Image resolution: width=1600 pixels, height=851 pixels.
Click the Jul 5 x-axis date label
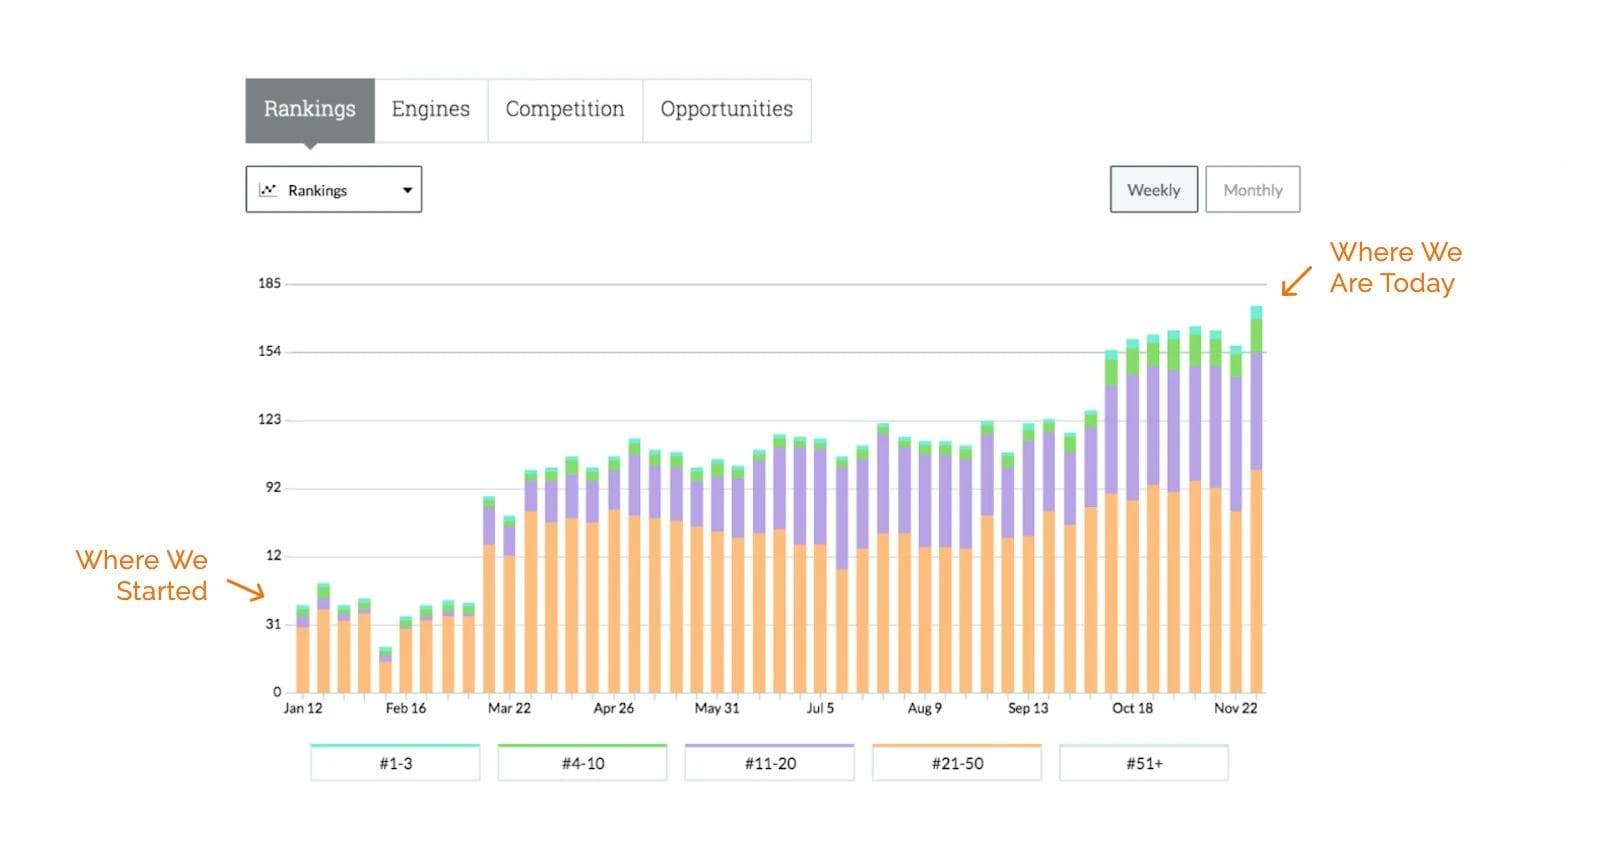tap(820, 708)
